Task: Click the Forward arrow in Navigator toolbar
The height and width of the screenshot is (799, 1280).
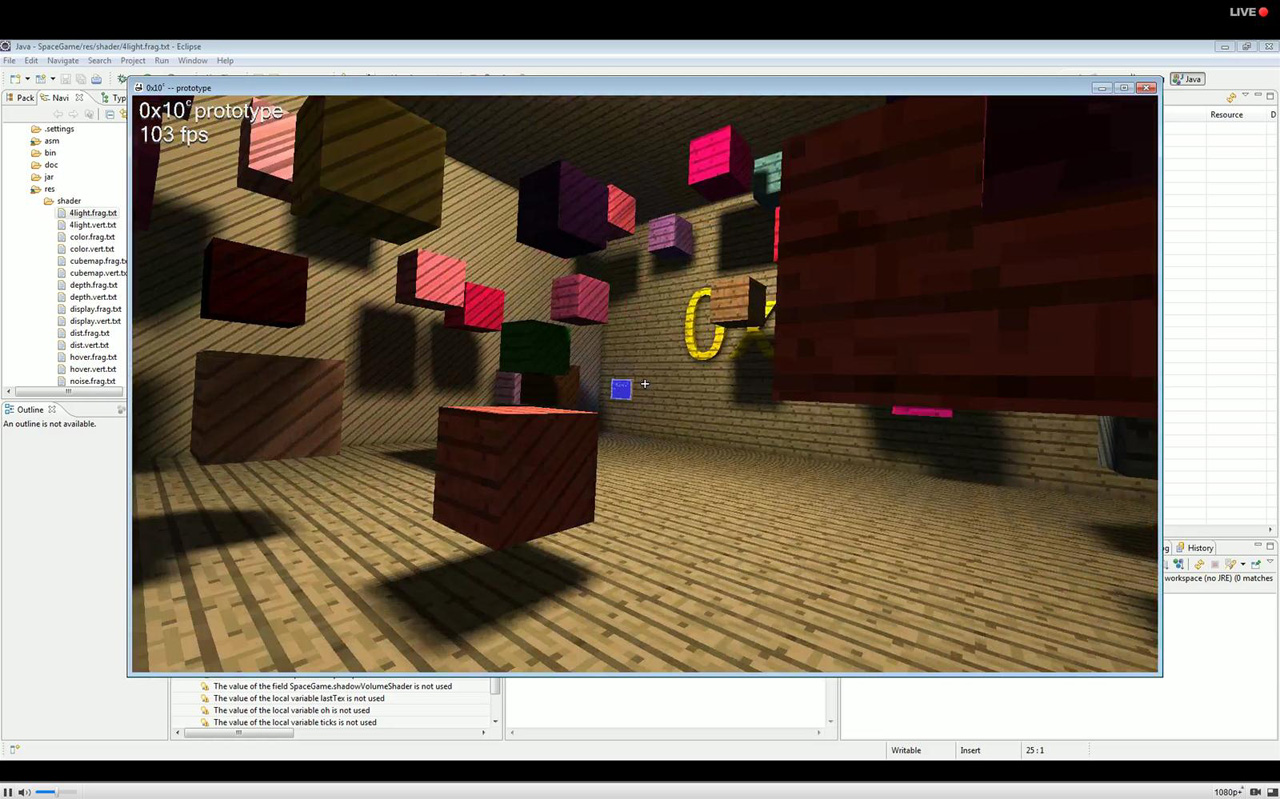Action: coord(74,114)
